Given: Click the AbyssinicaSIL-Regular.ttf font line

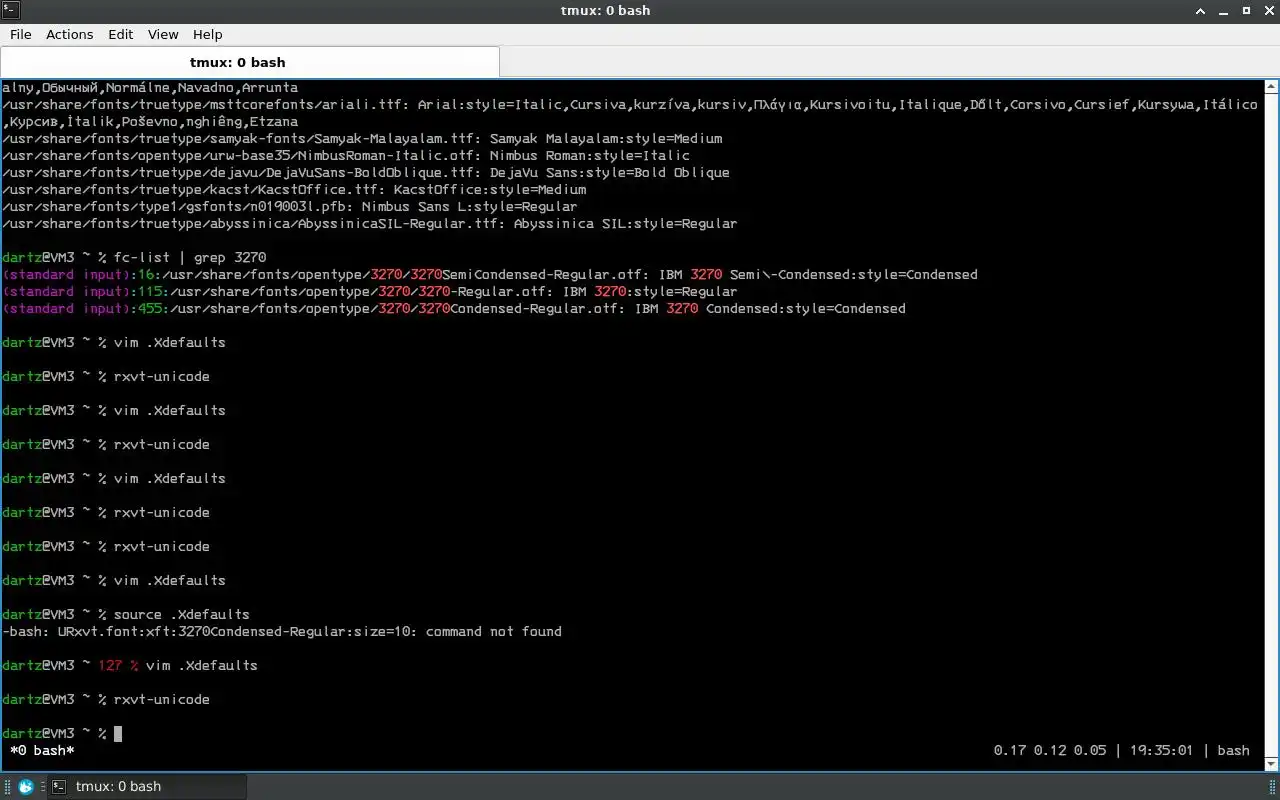Looking at the screenshot, I should click(370, 223).
